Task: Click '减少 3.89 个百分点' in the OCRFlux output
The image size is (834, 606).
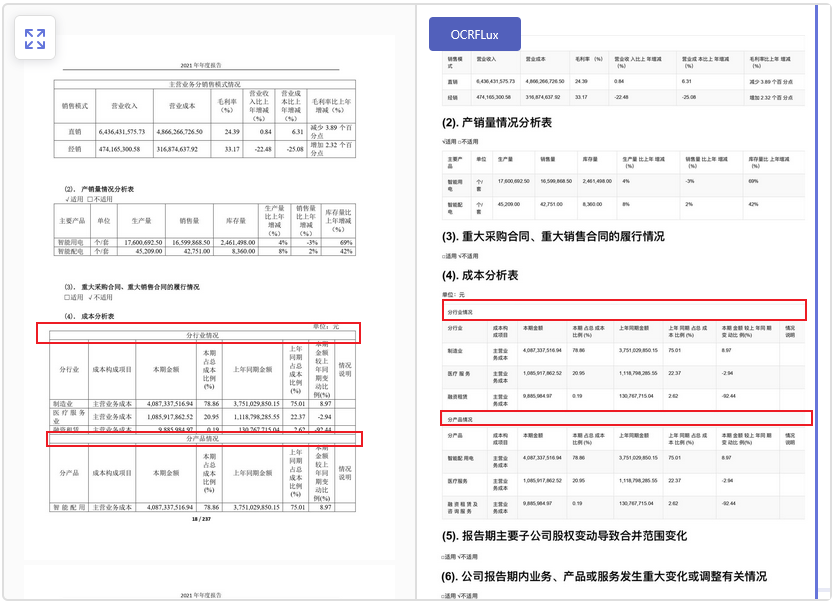Action: (x=771, y=82)
